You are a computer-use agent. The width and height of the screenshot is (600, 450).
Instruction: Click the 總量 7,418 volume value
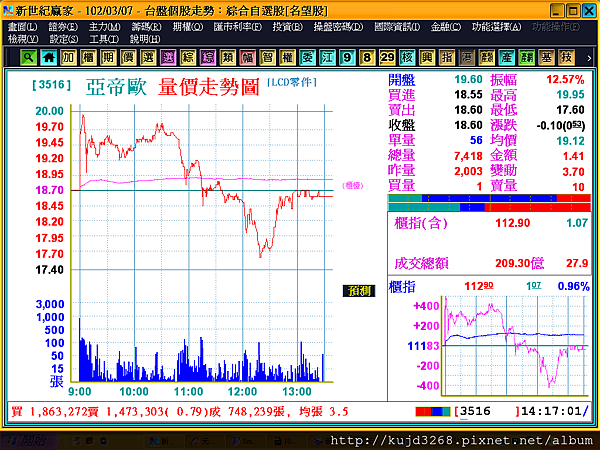pos(468,156)
